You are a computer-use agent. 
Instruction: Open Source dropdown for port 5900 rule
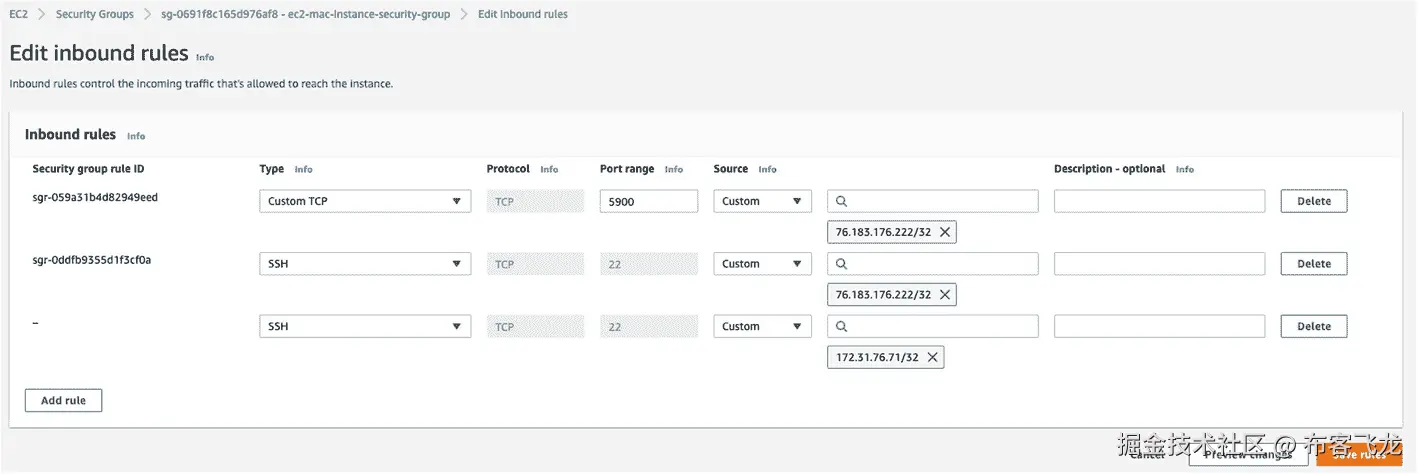point(762,202)
